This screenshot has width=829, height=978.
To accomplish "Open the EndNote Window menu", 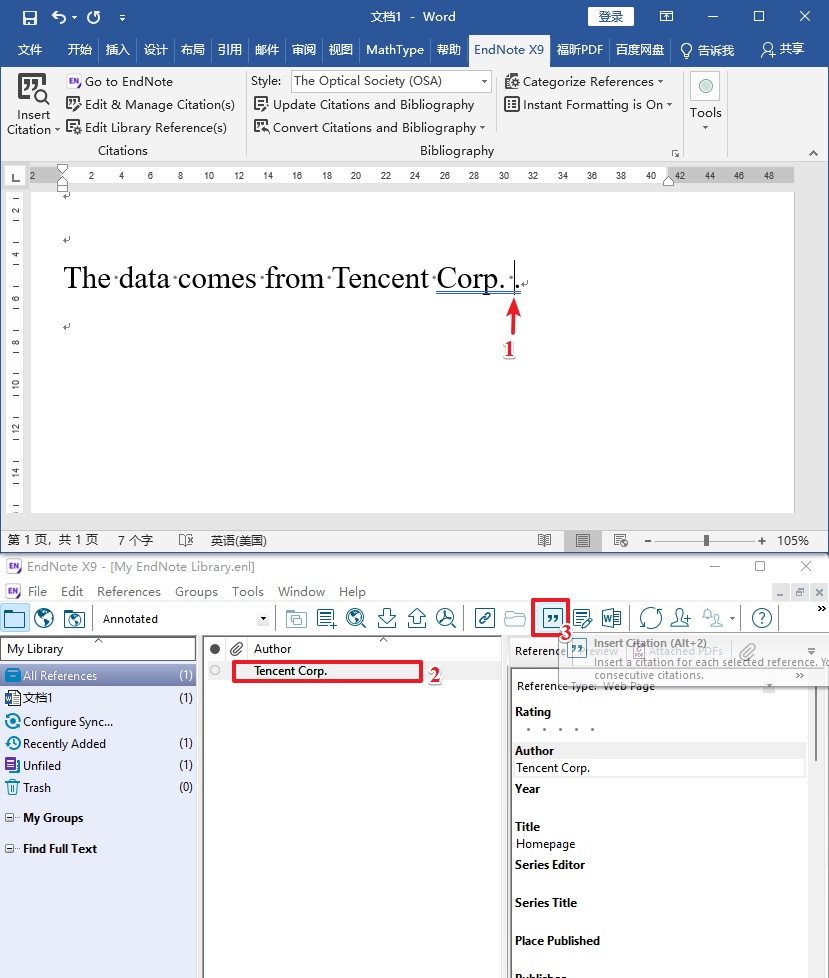I will (x=301, y=591).
